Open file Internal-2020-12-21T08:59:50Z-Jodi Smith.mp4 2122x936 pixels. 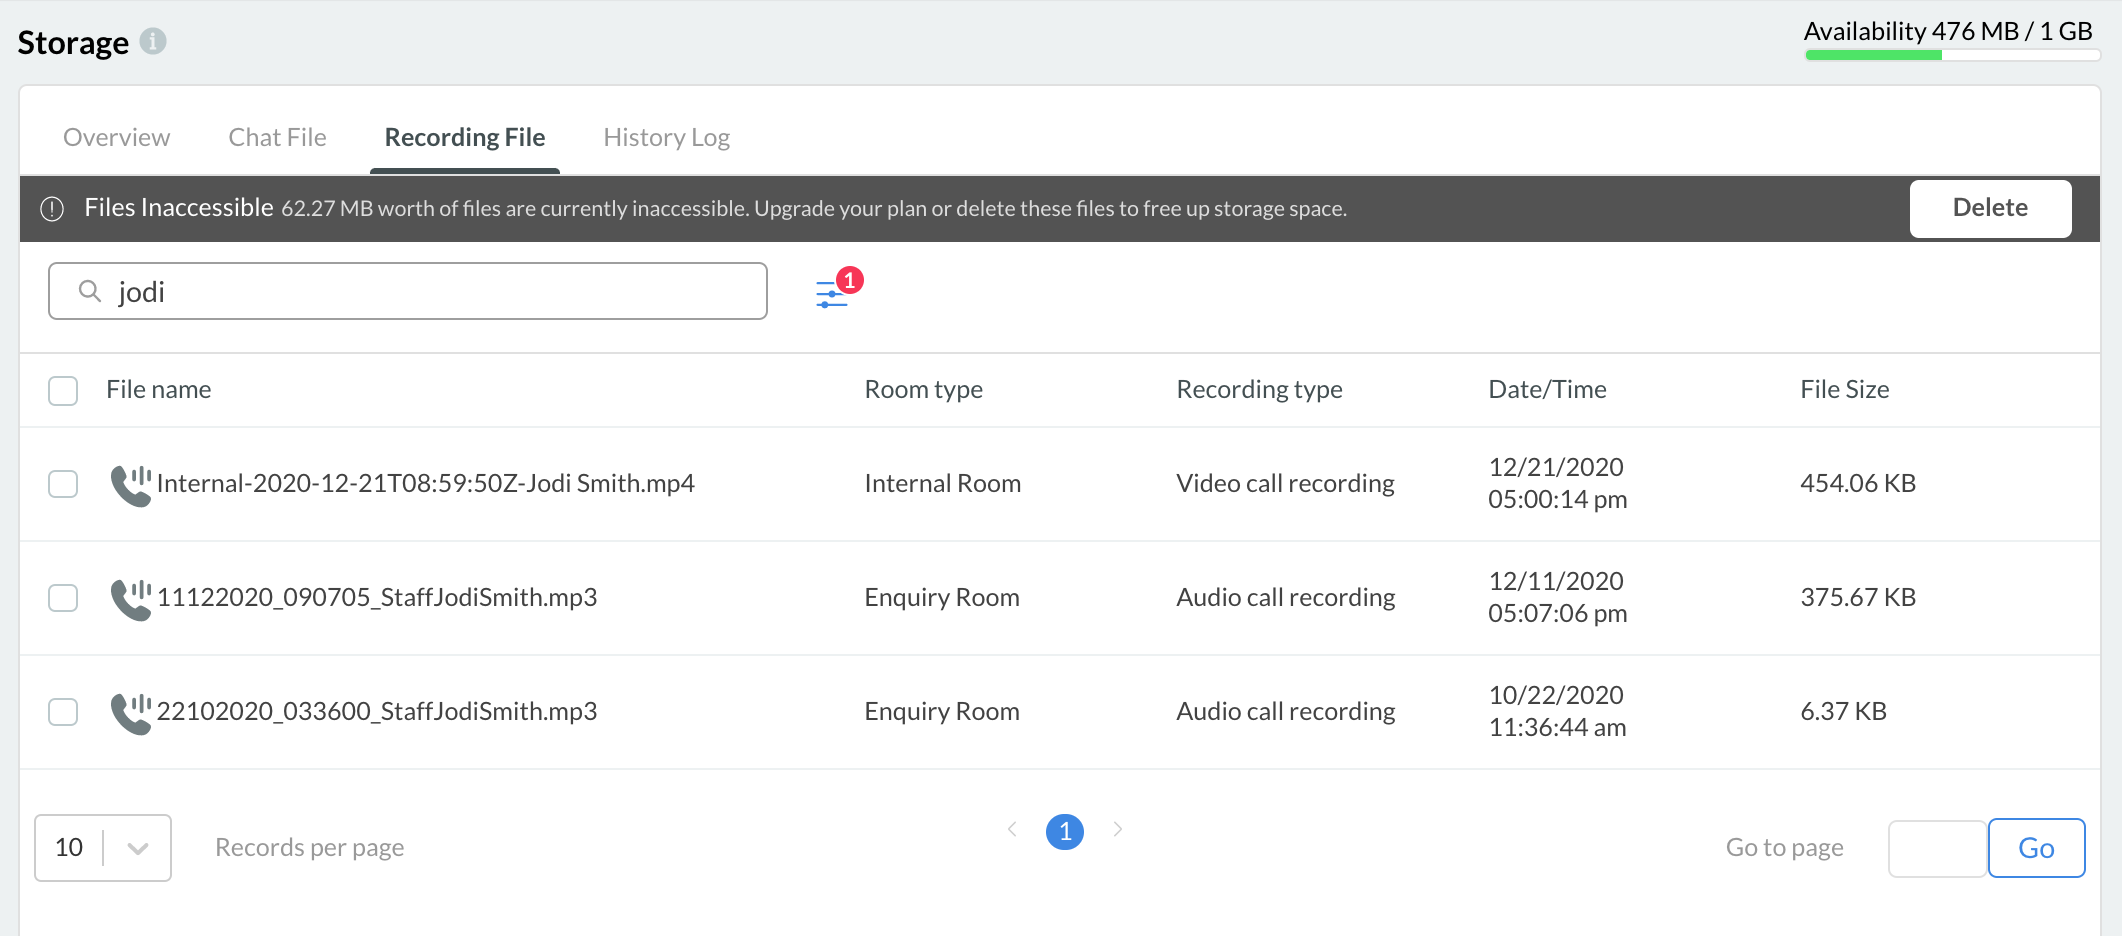[x=426, y=483]
